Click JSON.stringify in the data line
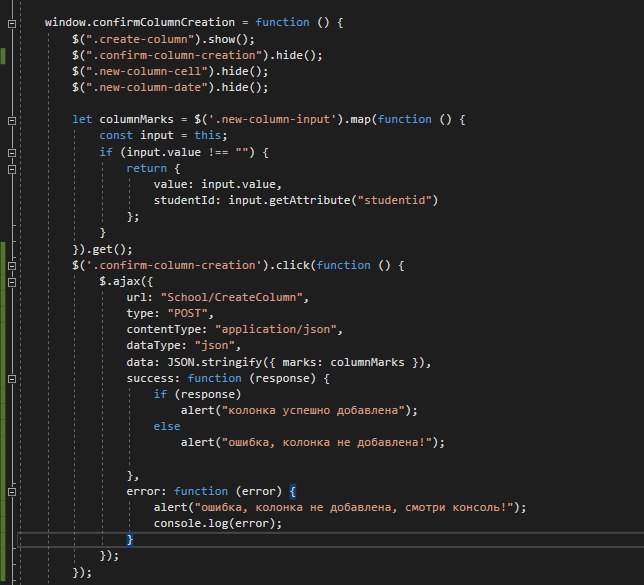Viewport: 644px width, 585px height. pyautogui.click(x=214, y=362)
